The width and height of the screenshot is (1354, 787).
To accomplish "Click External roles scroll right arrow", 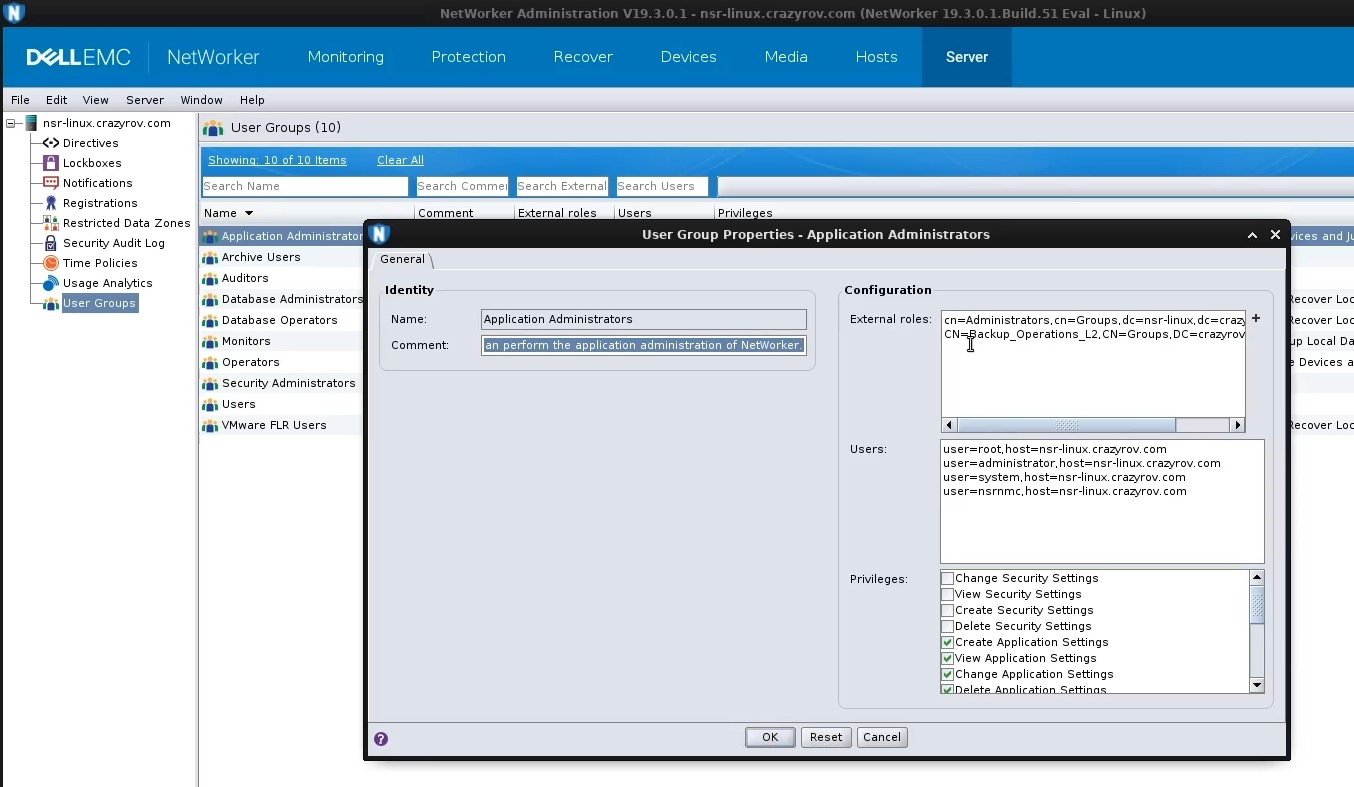I will click(1237, 425).
